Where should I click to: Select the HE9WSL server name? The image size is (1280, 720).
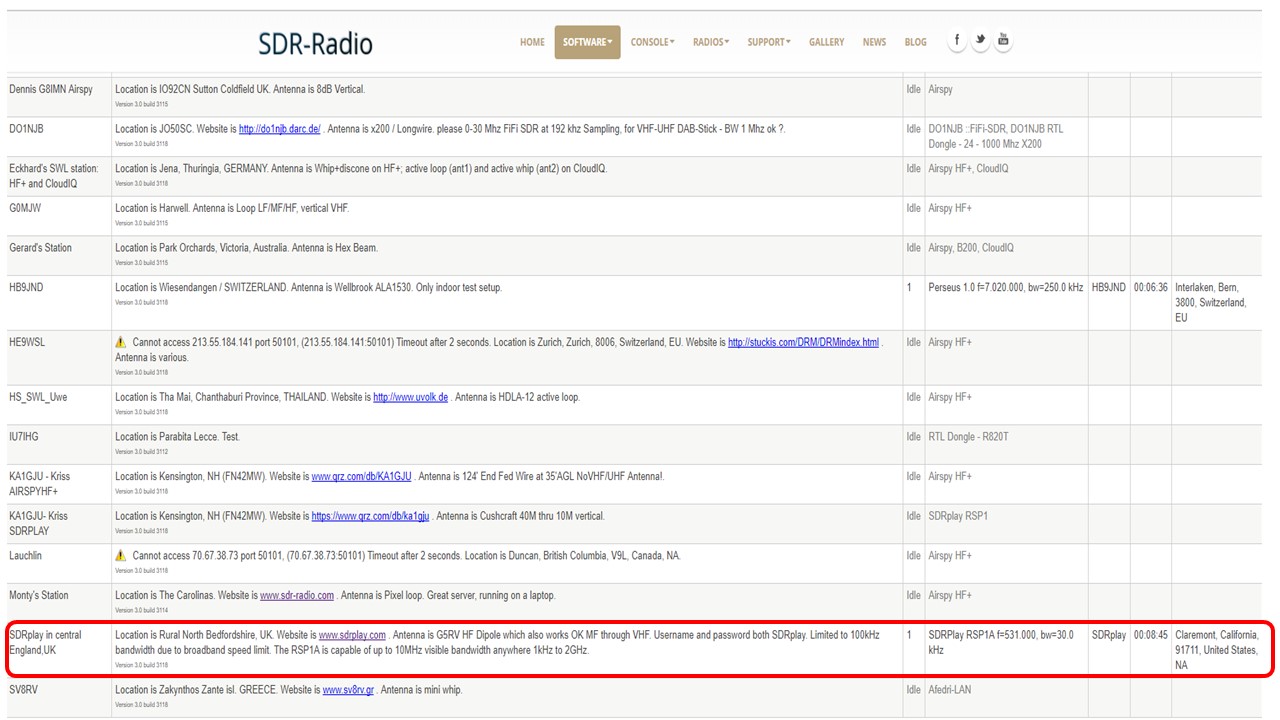[27, 342]
